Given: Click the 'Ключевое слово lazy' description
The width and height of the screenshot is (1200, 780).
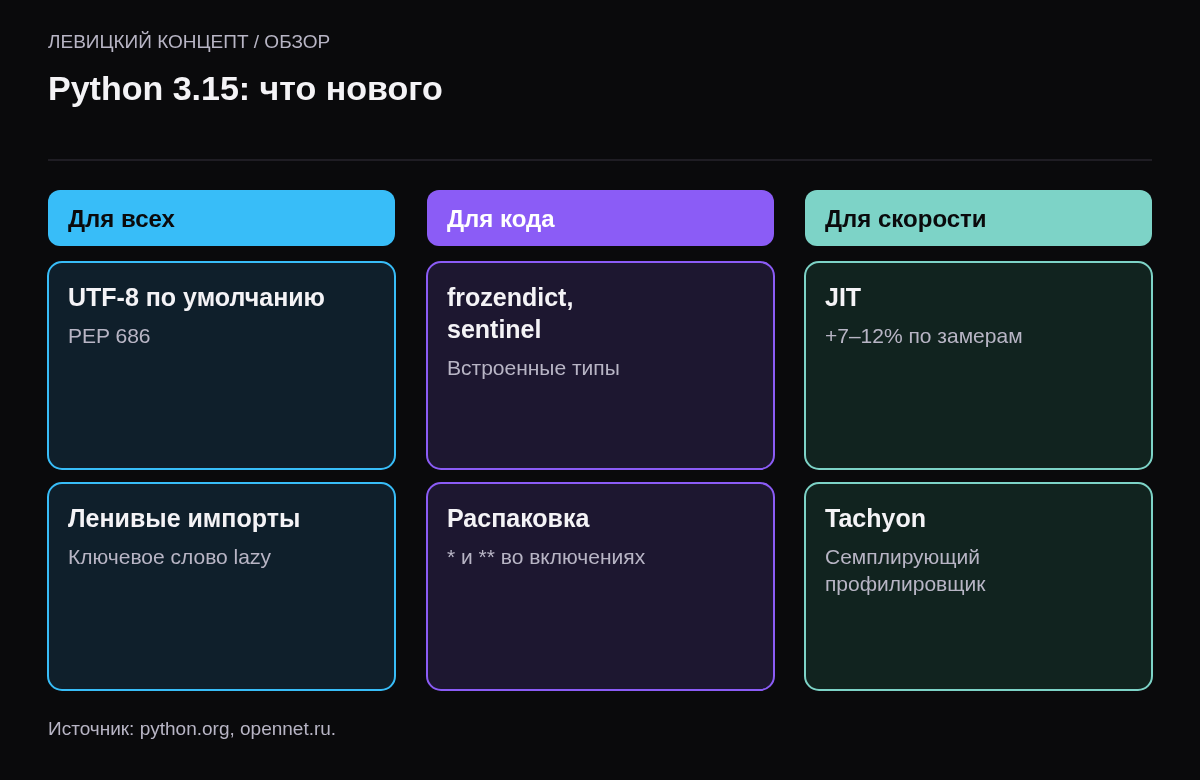Looking at the screenshot, I should [x=169, y=557].
